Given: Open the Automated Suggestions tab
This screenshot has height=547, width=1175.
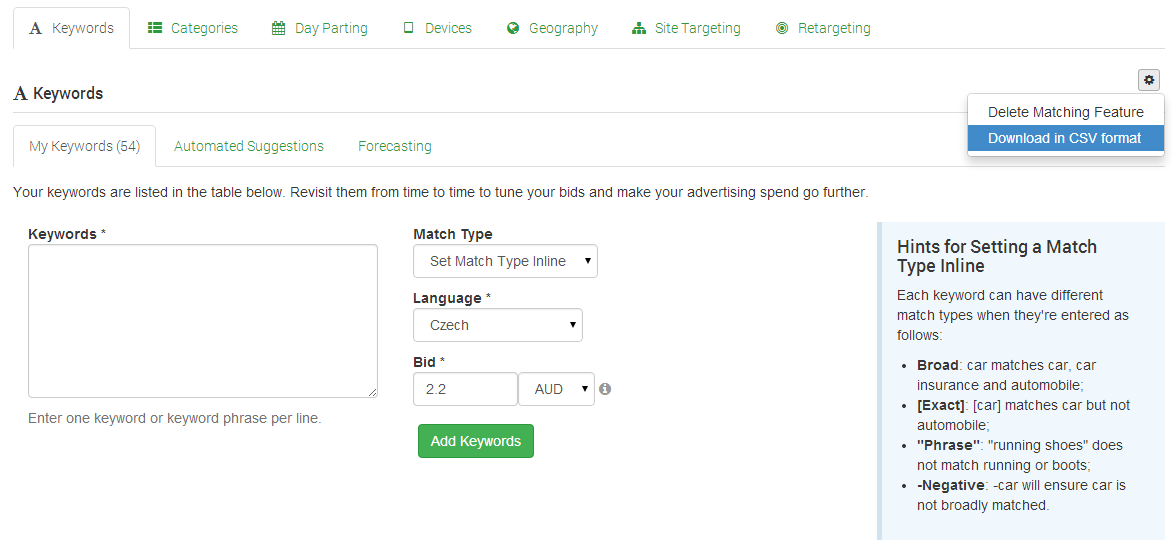Looking at the screenshot, I should pos(249,146).
